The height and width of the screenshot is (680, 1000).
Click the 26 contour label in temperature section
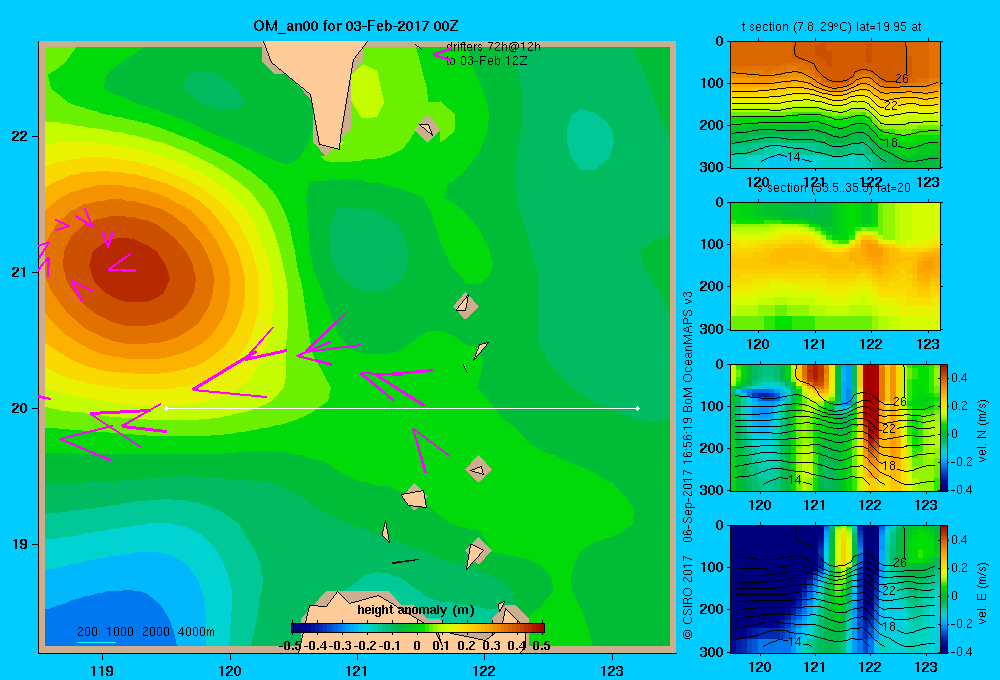pos(902,78)
